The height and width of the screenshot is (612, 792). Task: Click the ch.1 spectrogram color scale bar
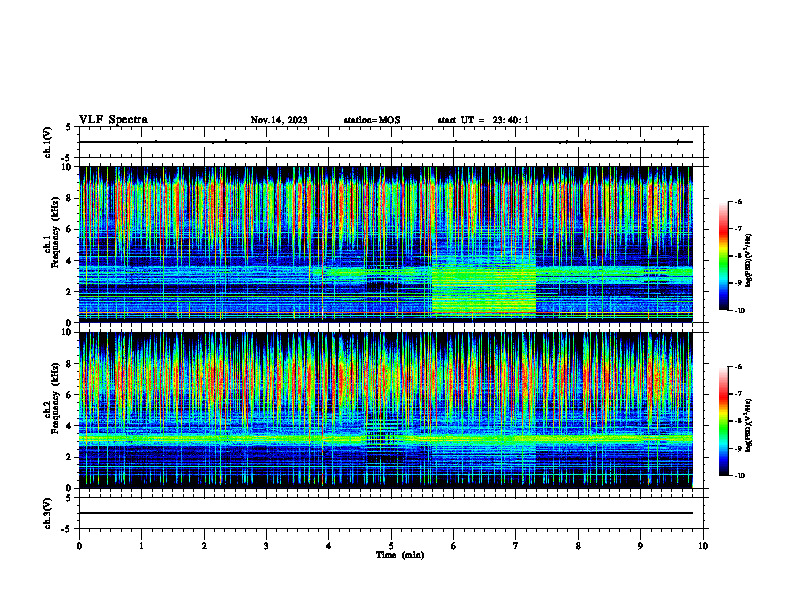coord(724,256)
